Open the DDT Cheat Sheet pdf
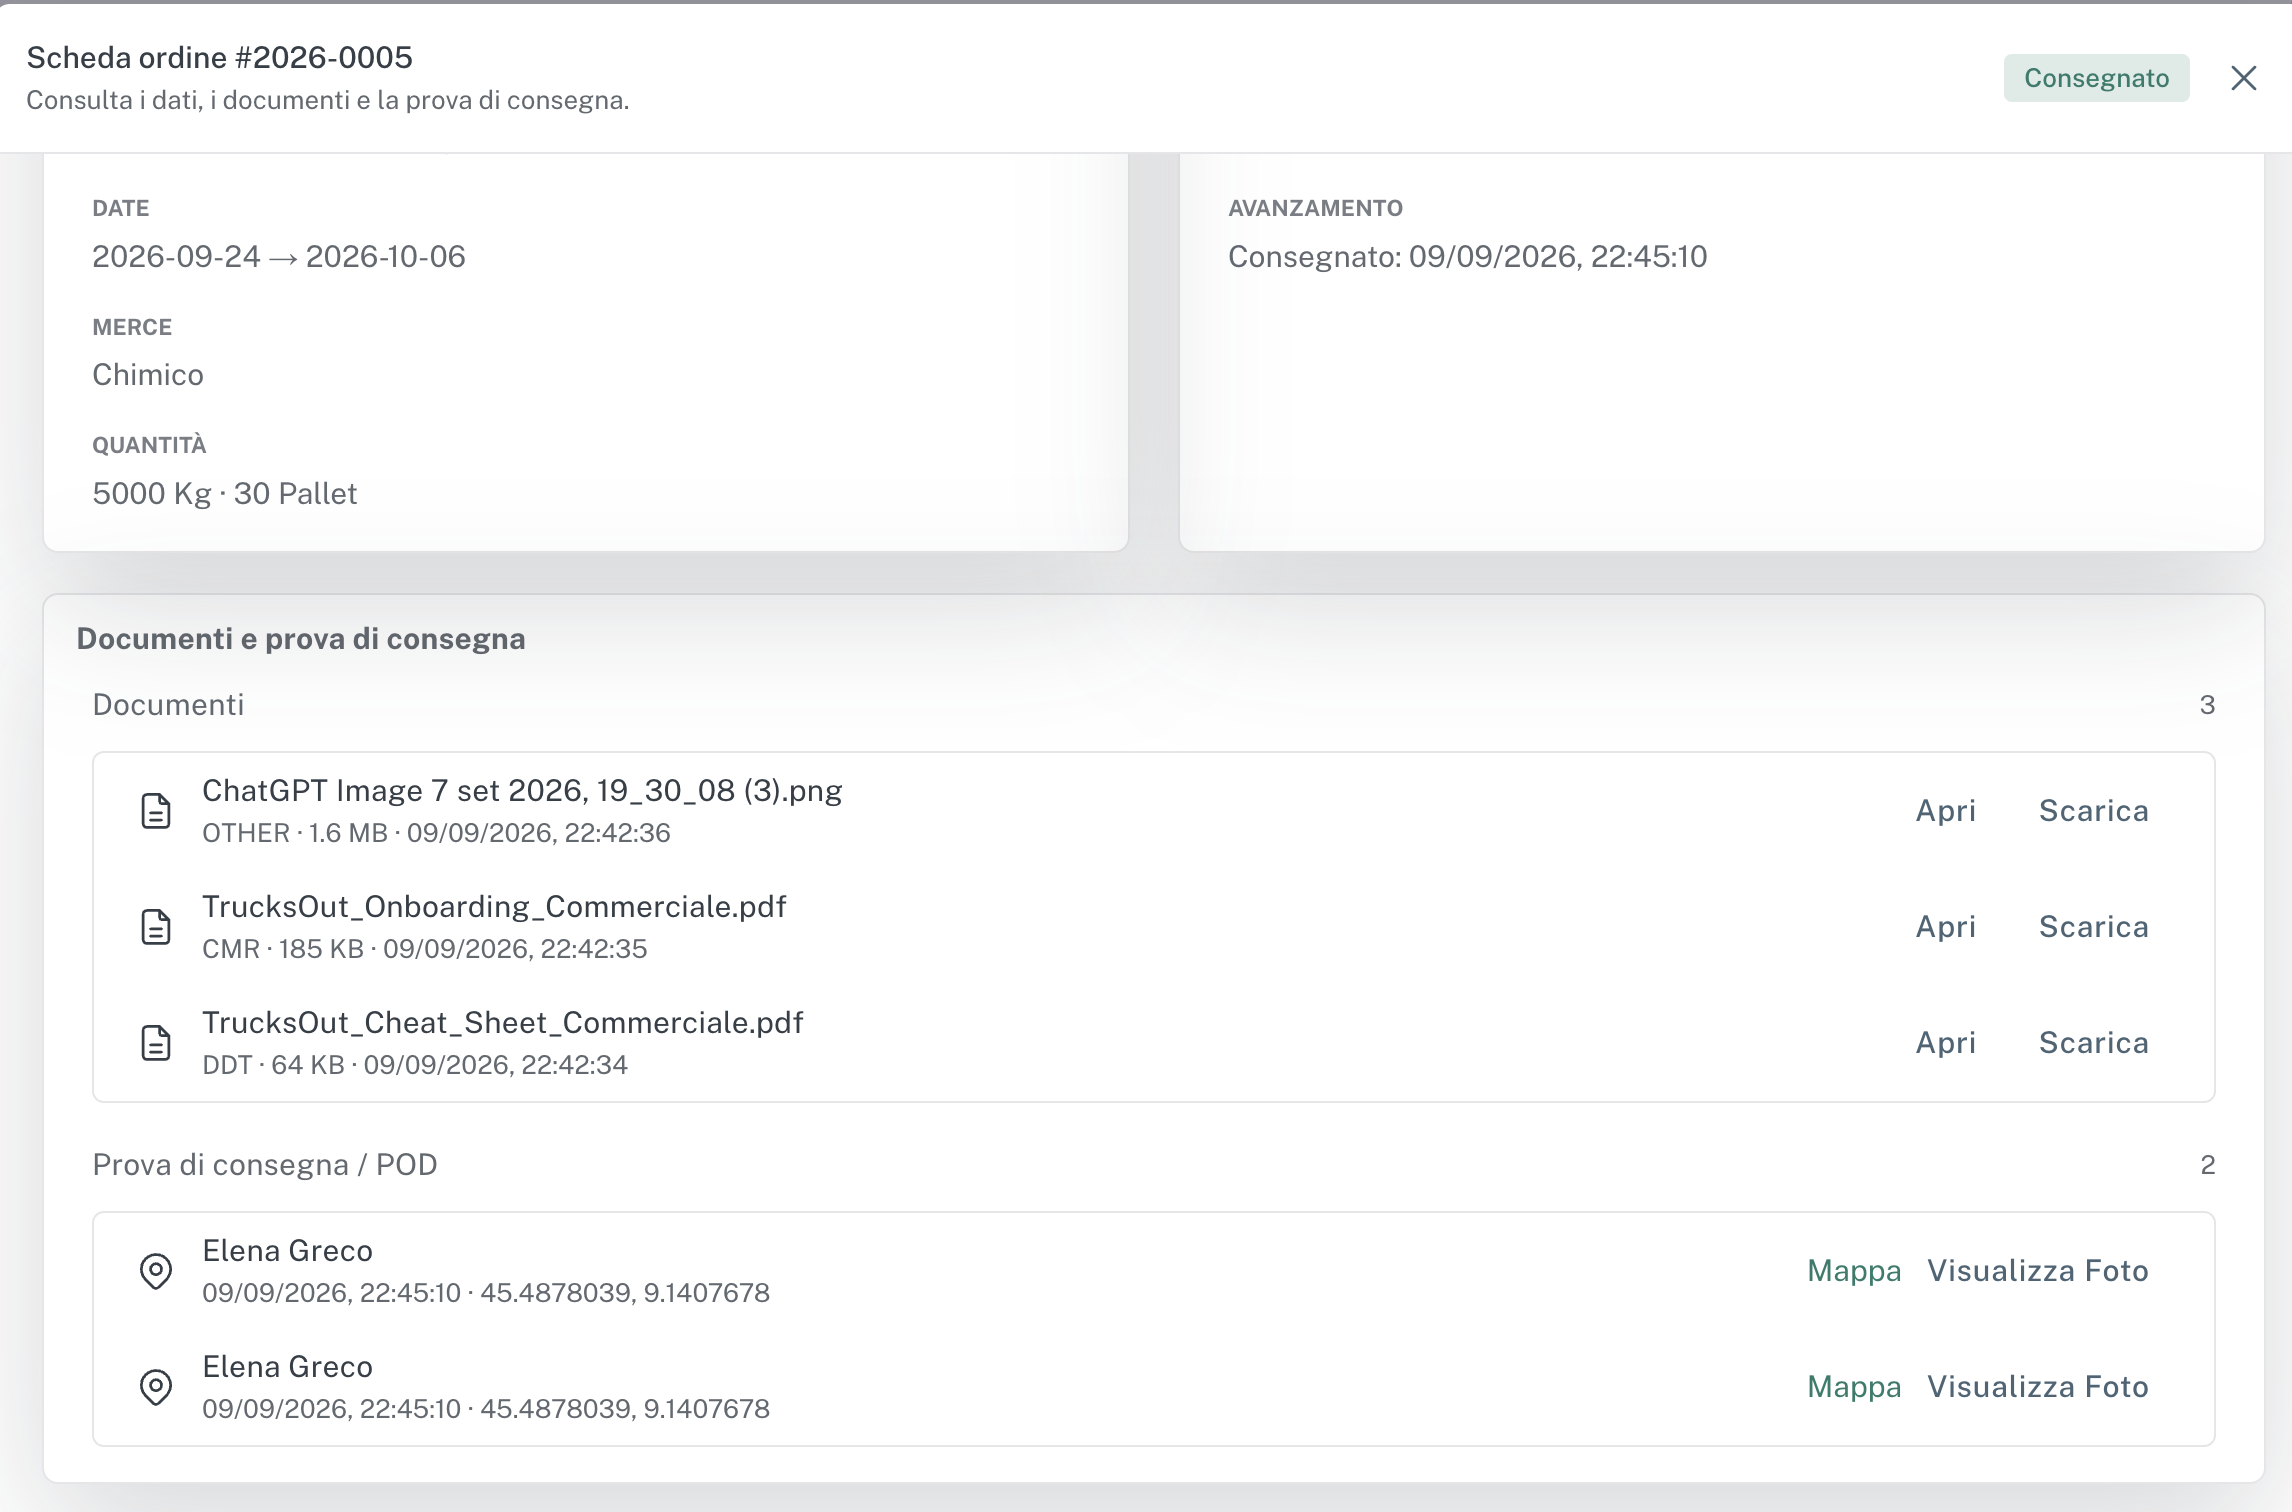2292x1512 pixels. (1945, 1043)
